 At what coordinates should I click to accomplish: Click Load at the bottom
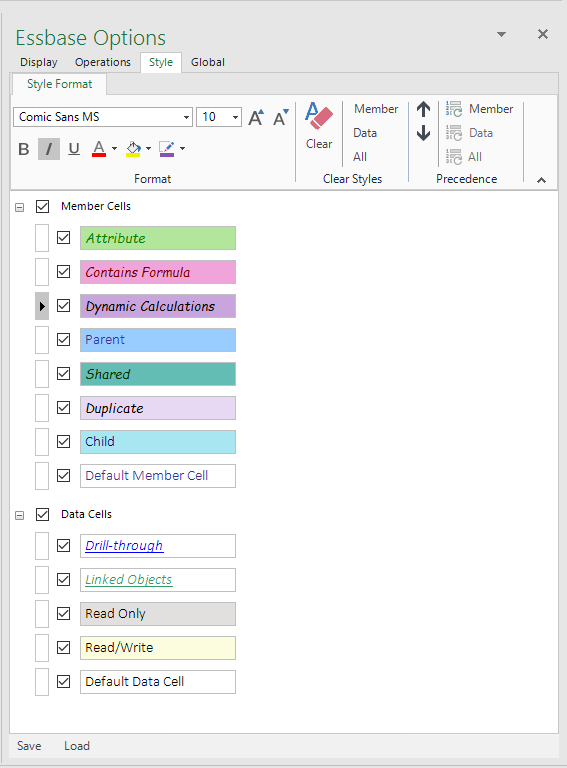(x=77, y=745)
